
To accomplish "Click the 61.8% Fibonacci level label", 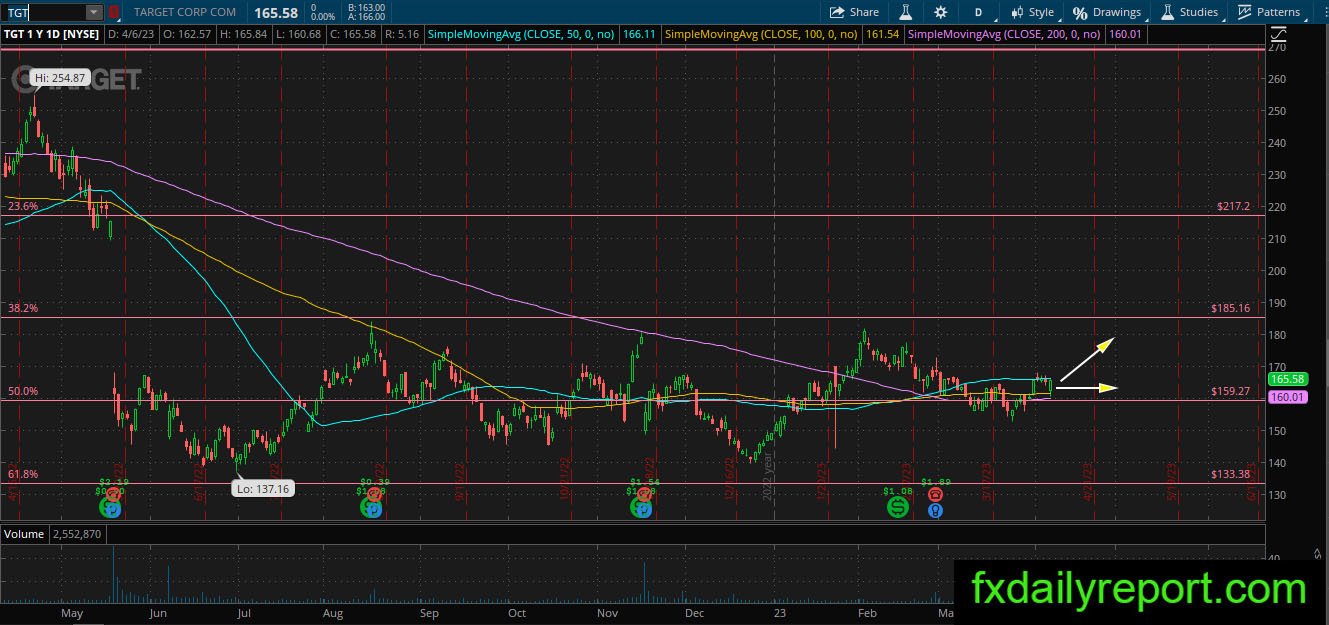I will (22, 474).
